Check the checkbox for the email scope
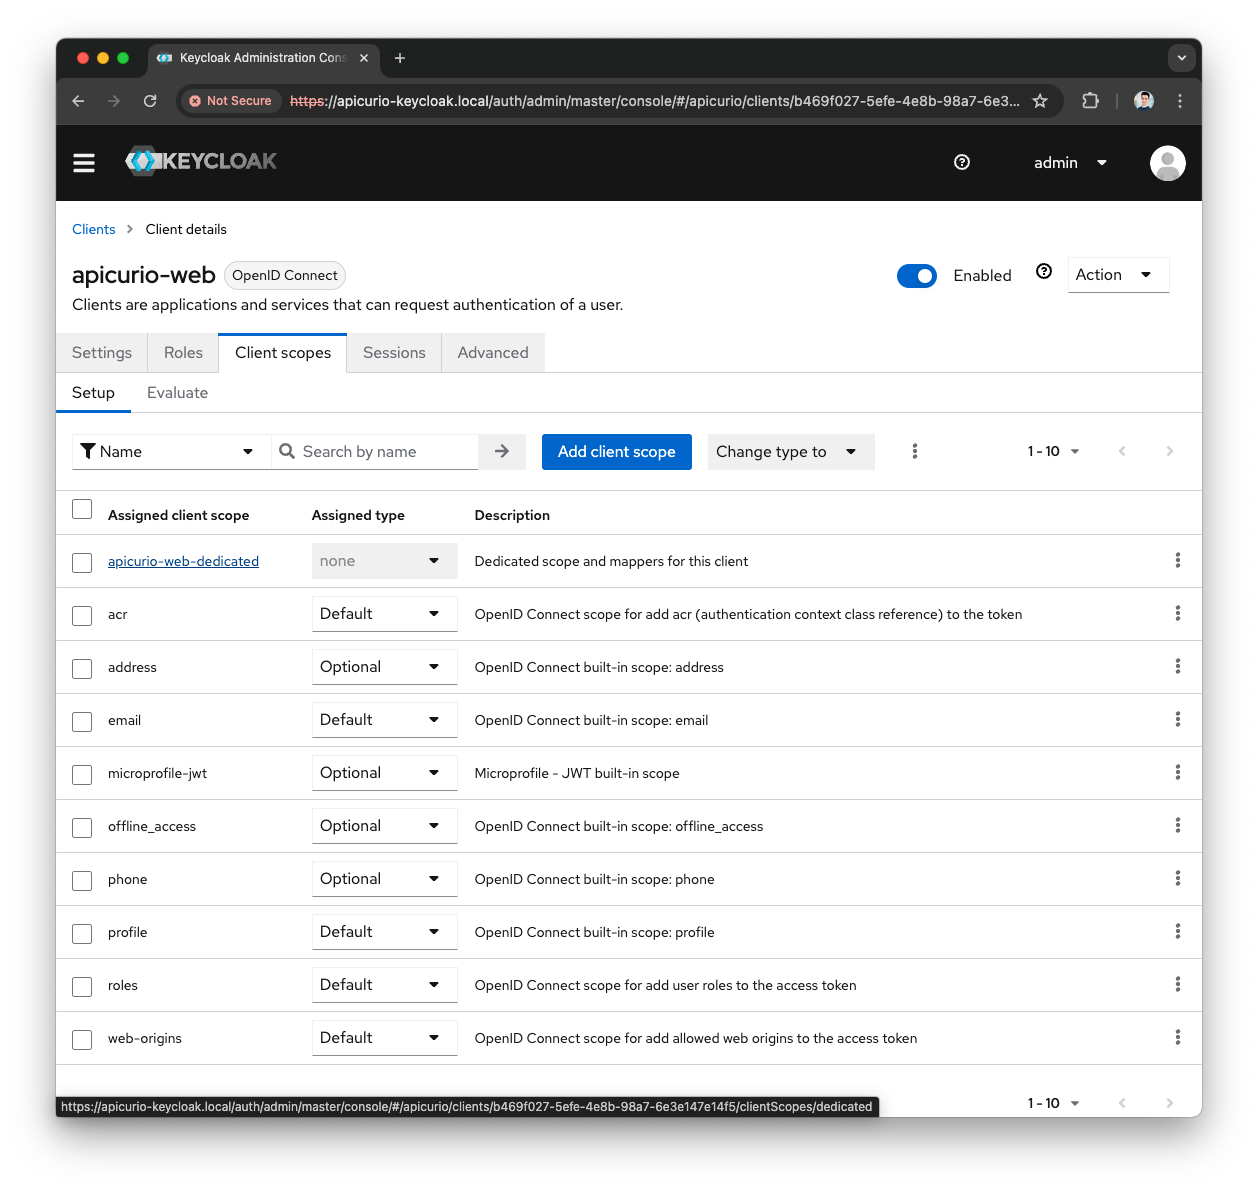 [81, 721]
